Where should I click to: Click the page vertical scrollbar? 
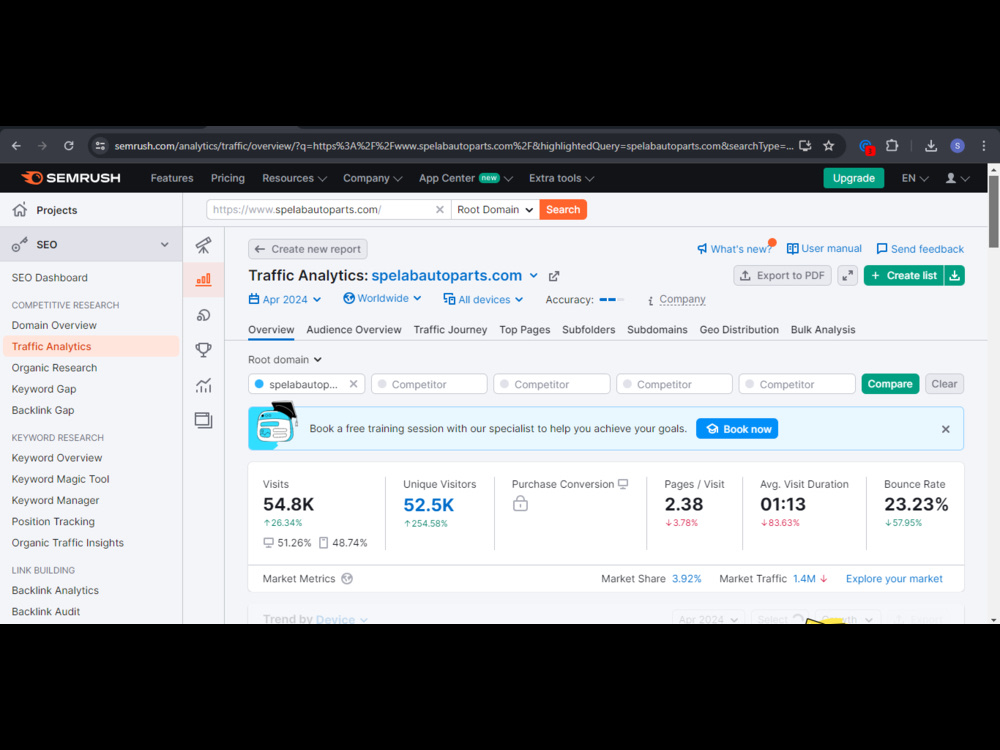point(993,210)
